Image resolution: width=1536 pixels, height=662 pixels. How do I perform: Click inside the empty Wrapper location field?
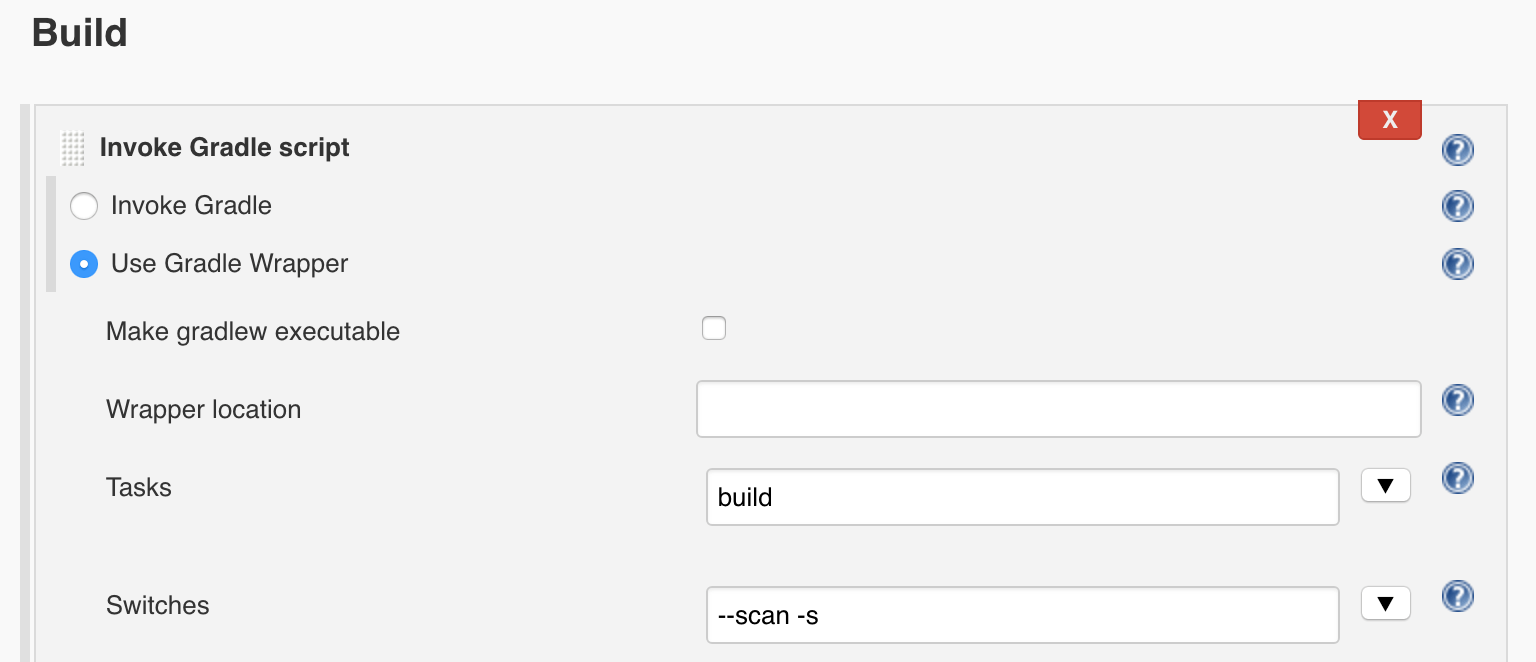(1057, 409)
